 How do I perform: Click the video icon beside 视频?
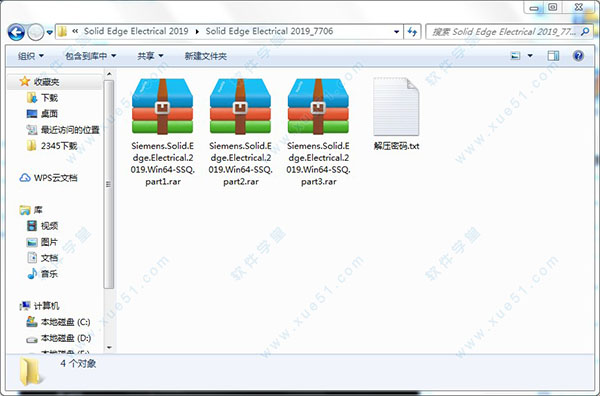pyautogui.click(x=32, y=226)
